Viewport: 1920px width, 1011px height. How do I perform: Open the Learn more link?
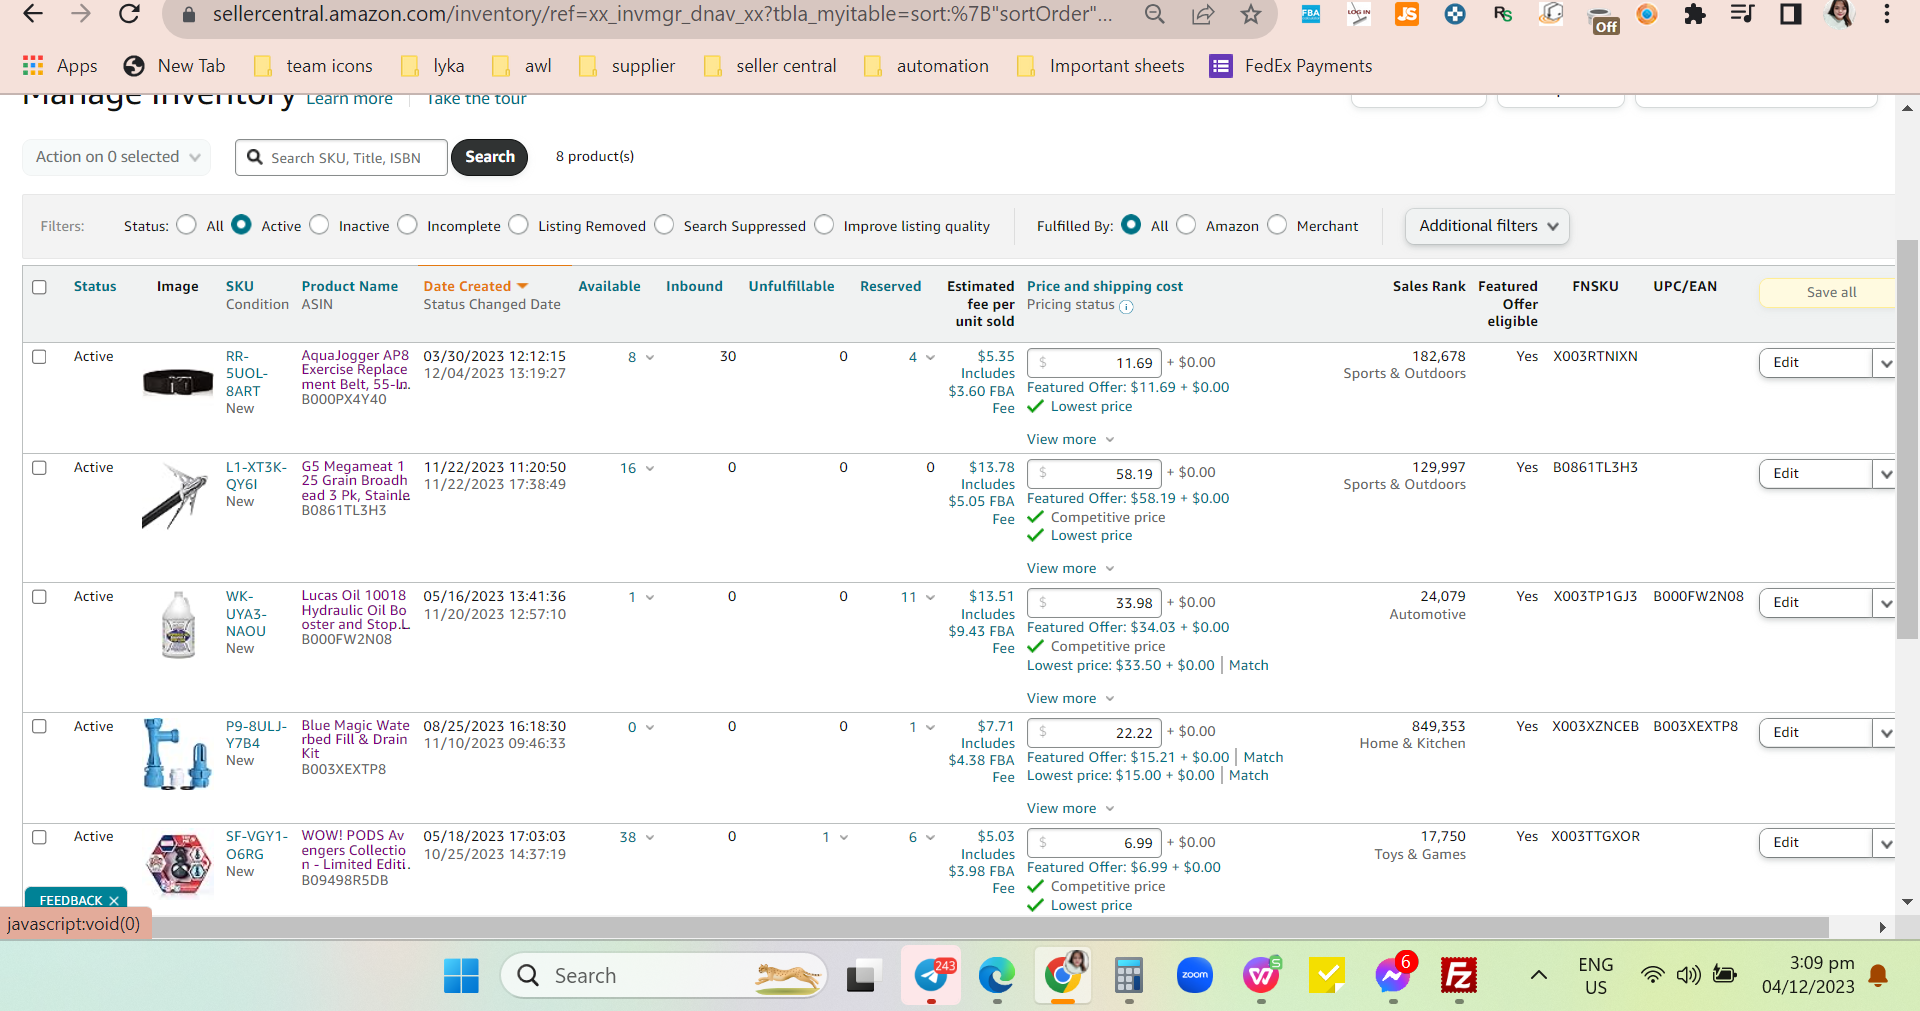349,99
